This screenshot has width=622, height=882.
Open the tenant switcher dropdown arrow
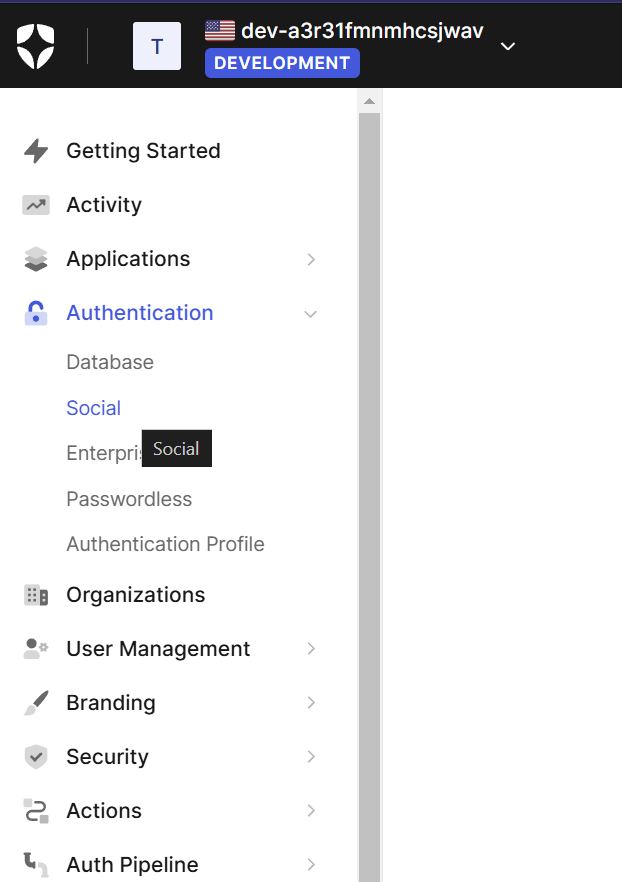coord(508,46)
